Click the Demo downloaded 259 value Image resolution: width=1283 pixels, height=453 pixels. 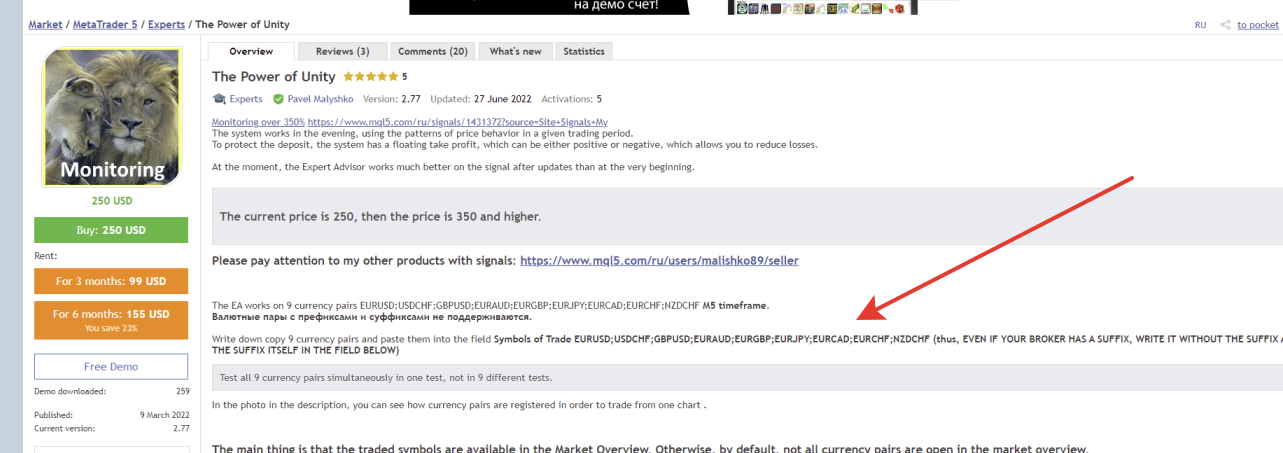click(182, 391)
